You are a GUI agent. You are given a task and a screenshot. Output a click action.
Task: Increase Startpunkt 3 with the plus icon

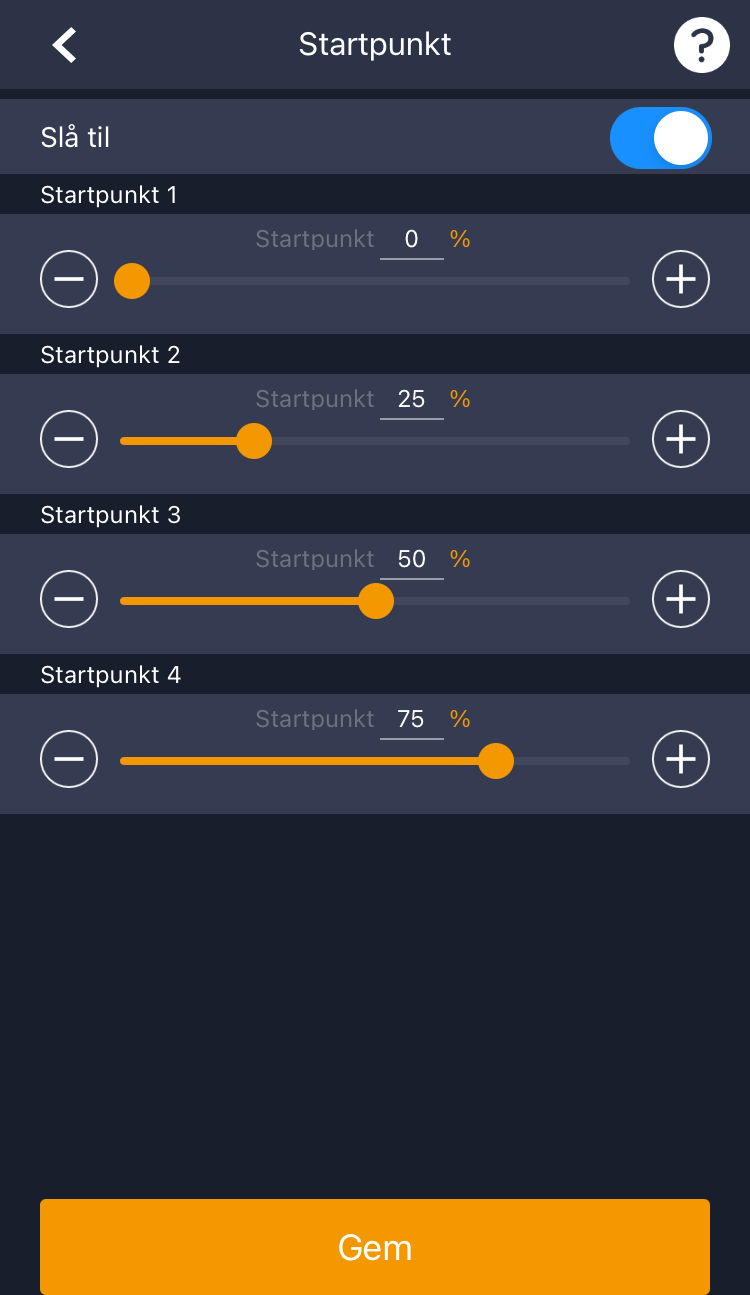click(681, 599)
